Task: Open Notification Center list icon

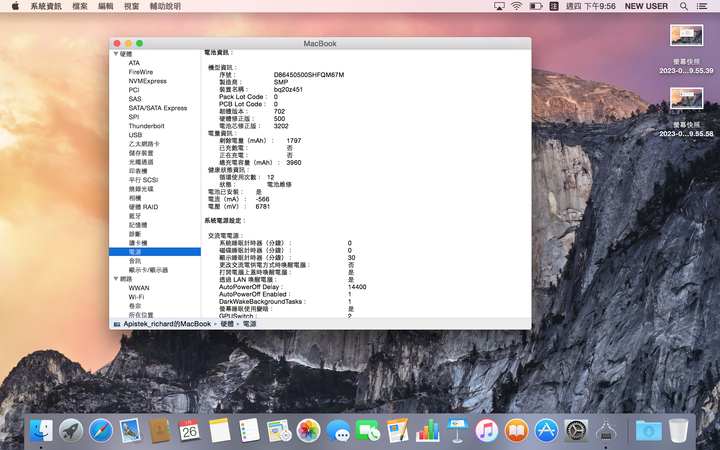Action: (702, 6)
